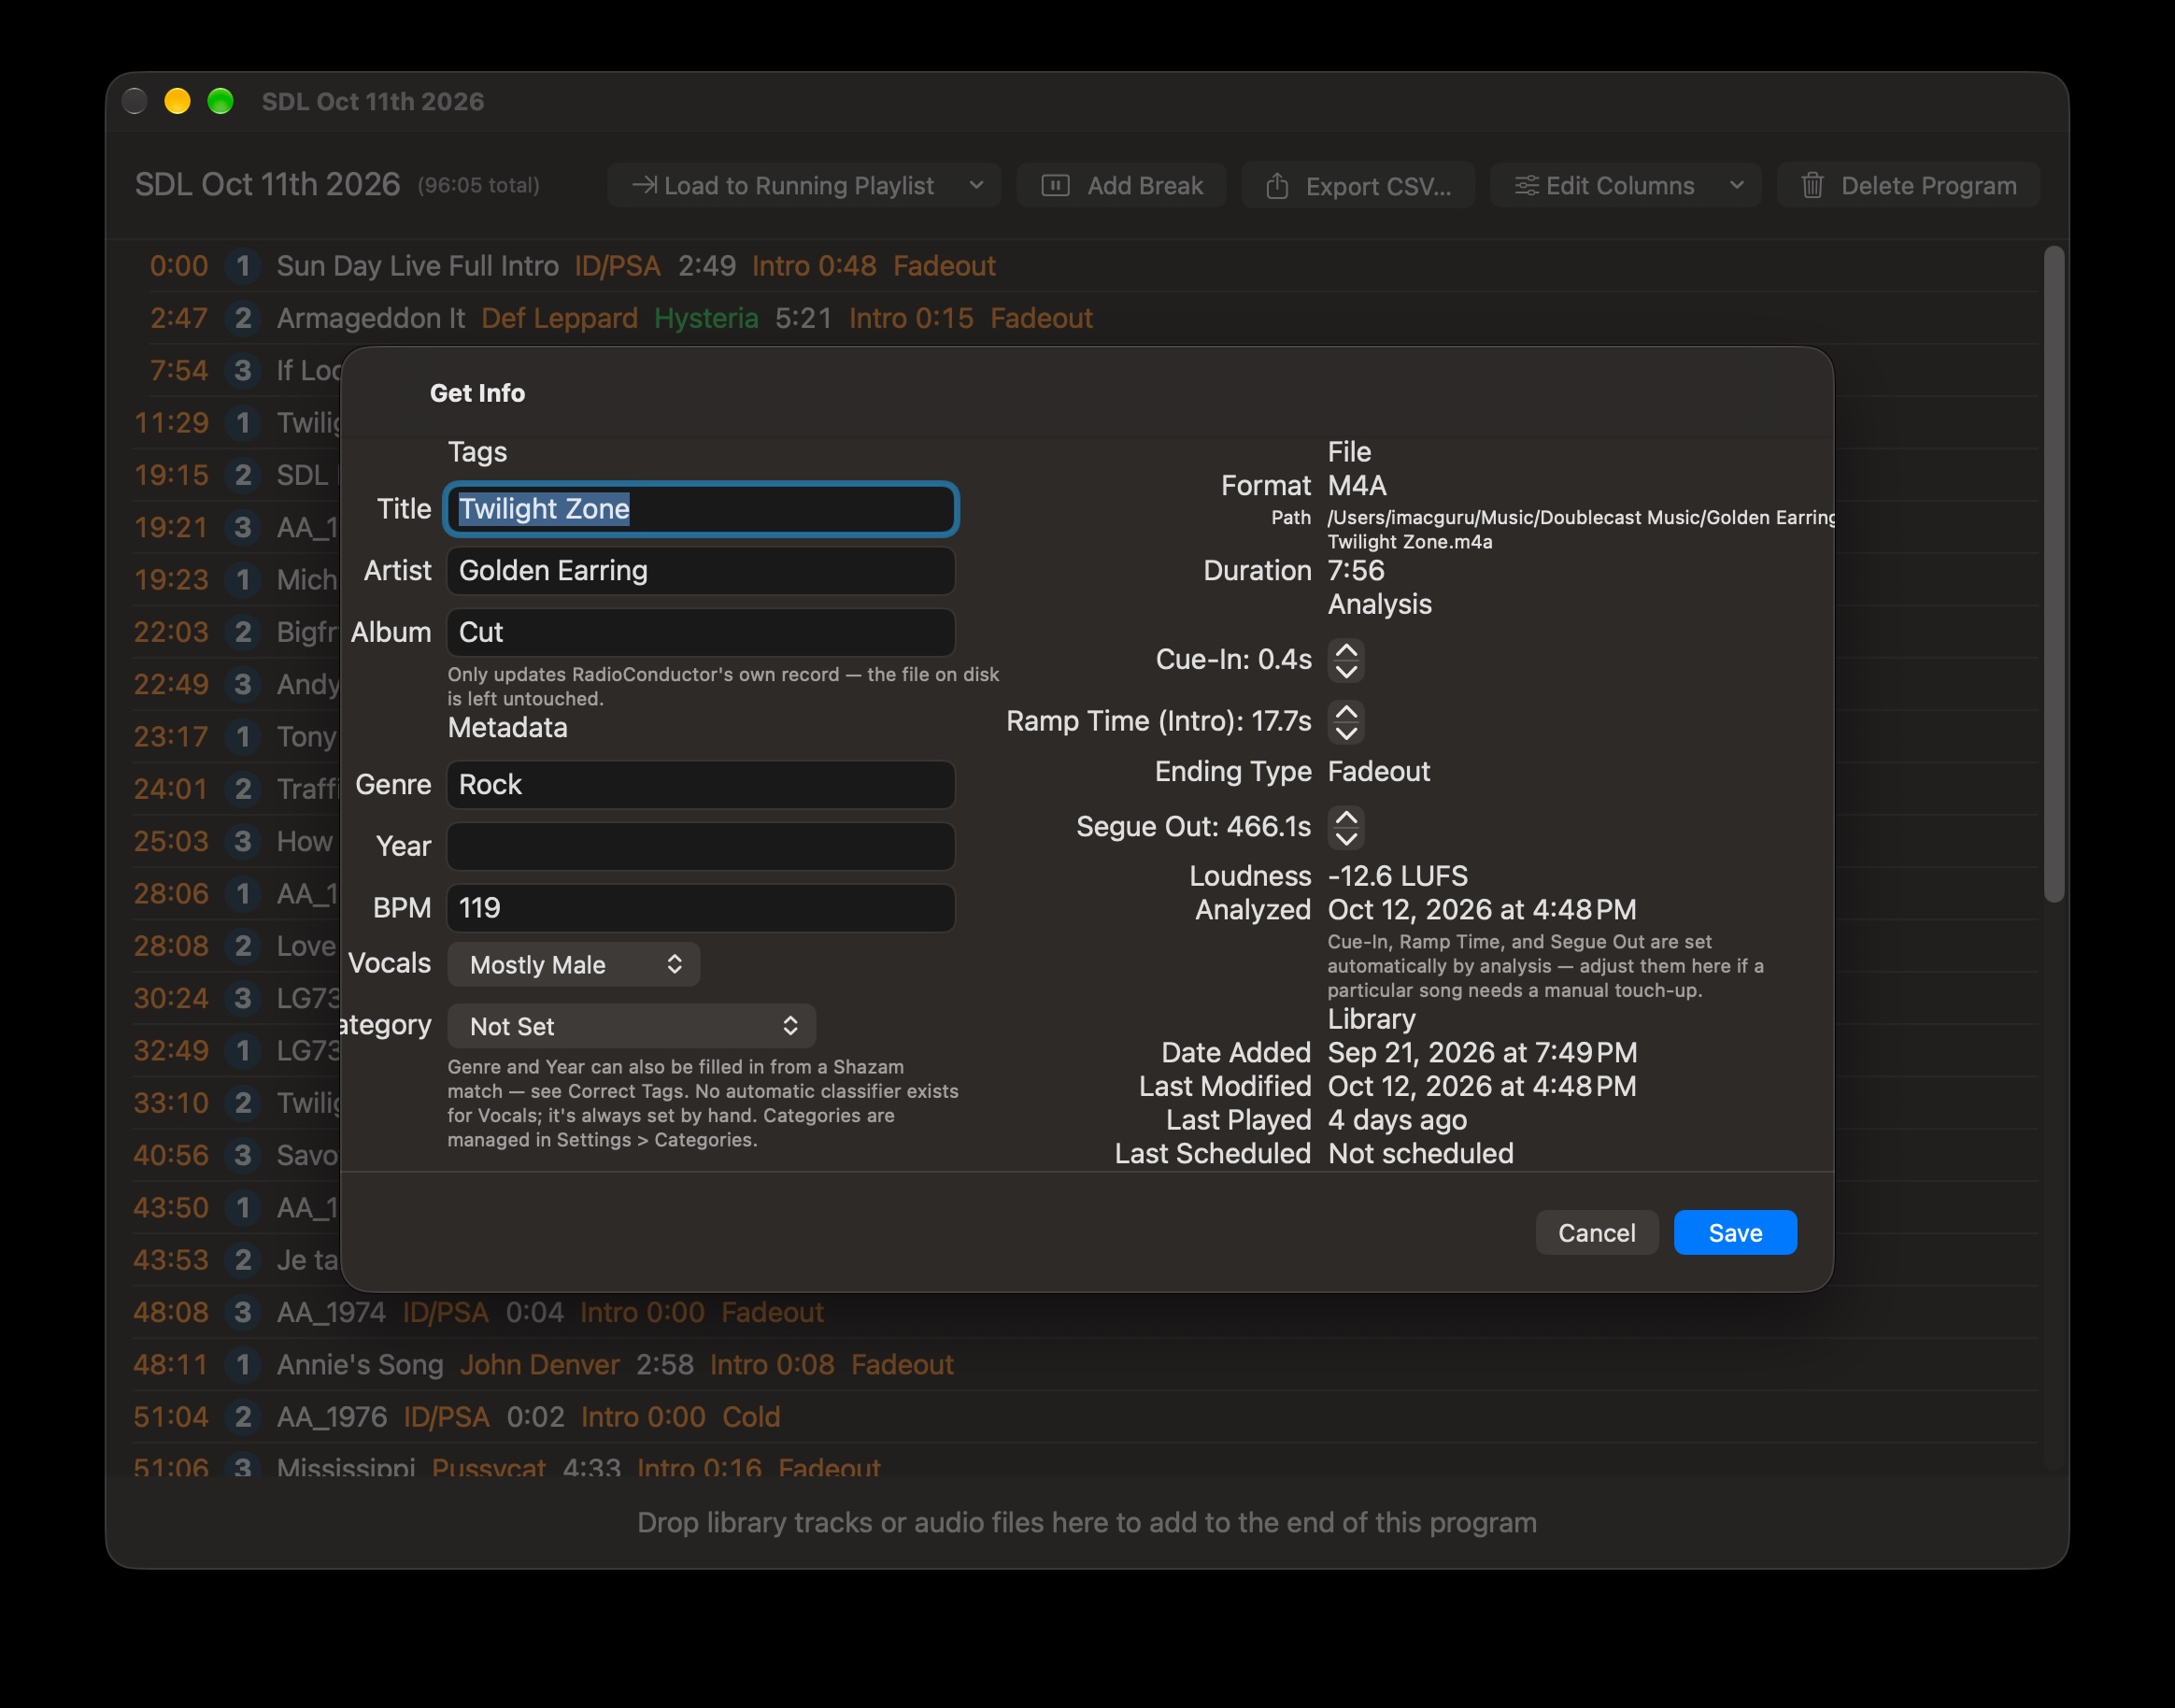
Task: Cancel the Get Info dialog
Action: pyautogui.click(x=1597, y=1232)
